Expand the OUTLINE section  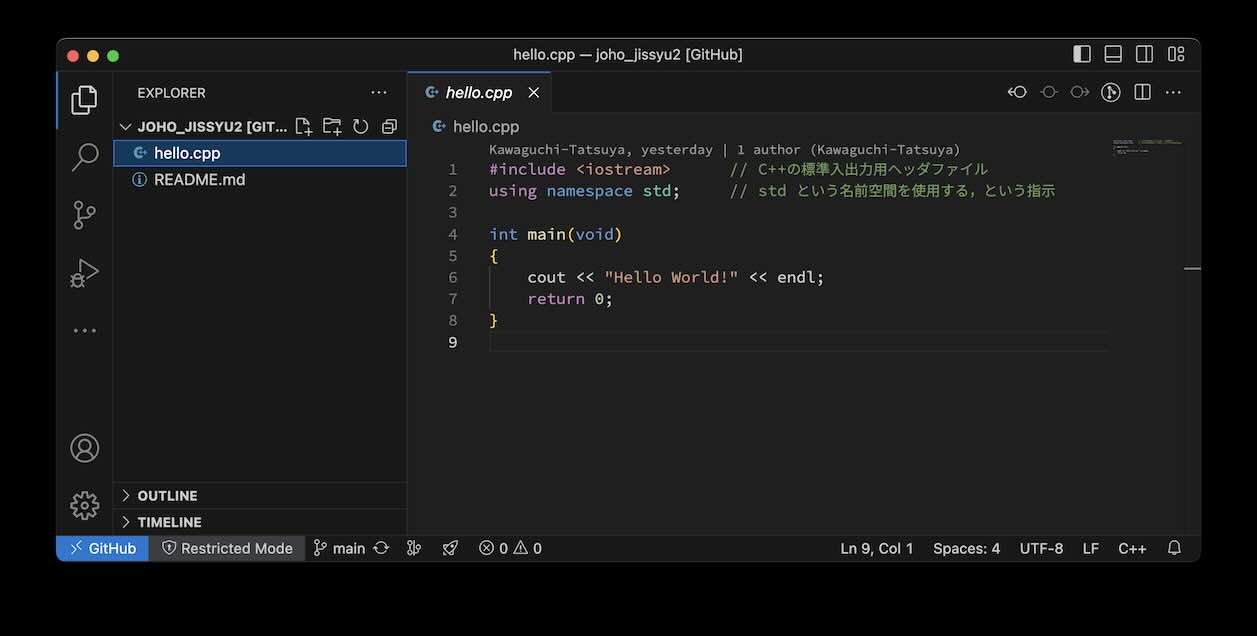[x=167, y=496]
